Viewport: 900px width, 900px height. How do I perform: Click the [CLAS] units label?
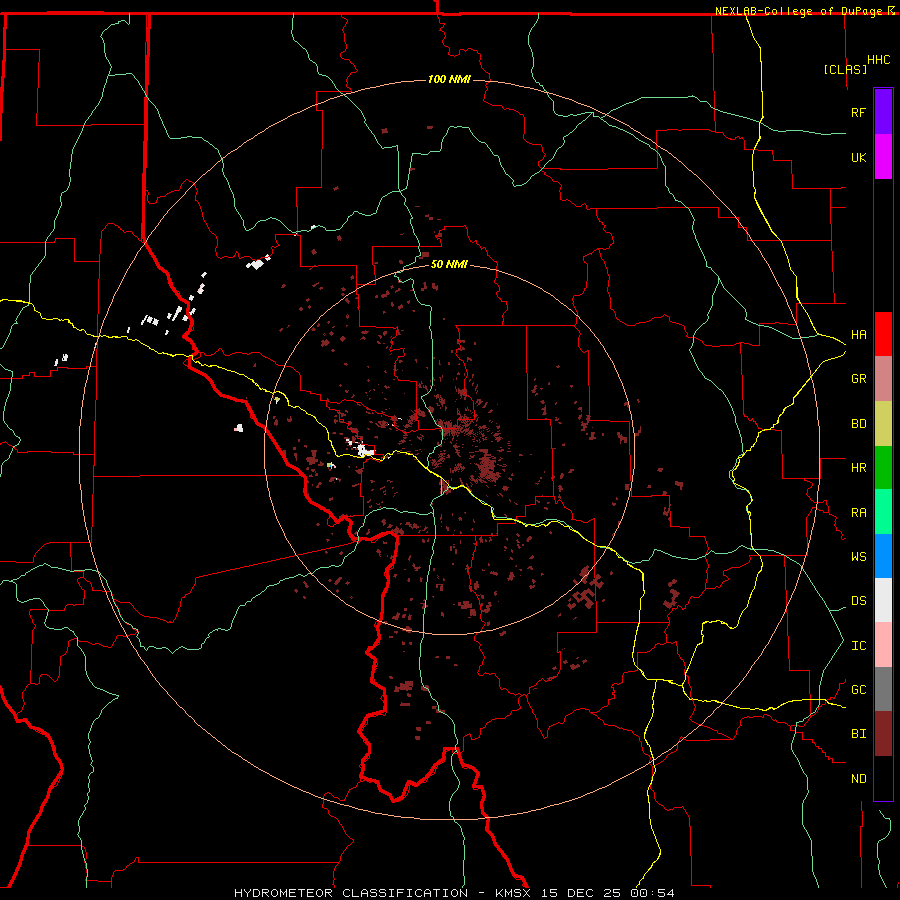coord(845,70)
